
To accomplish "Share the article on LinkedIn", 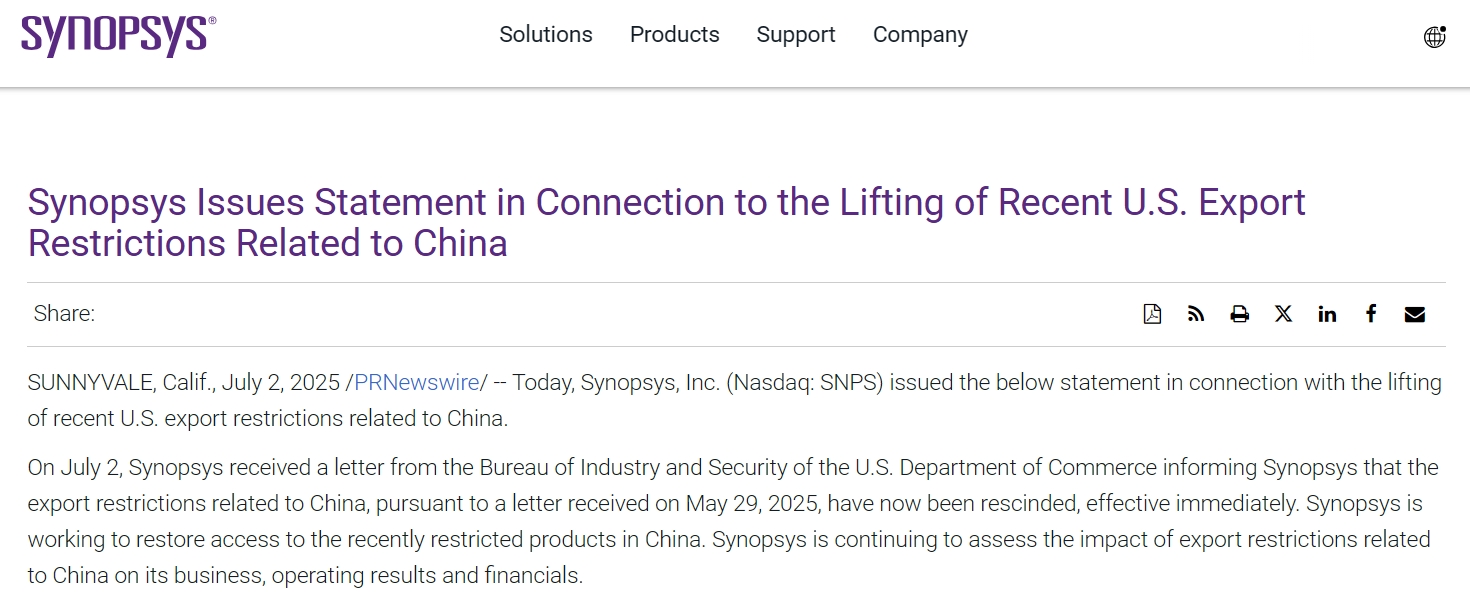I will (1327, 314).
